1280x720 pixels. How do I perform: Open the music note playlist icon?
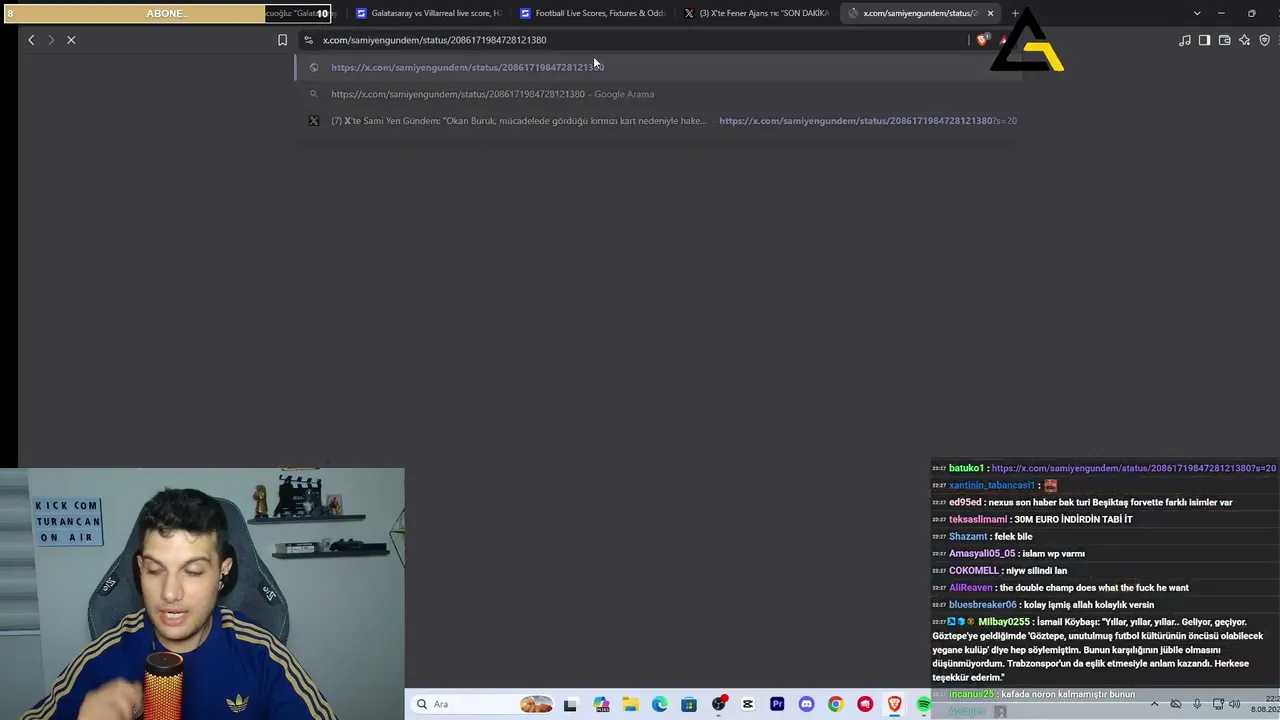[1185, 40]
